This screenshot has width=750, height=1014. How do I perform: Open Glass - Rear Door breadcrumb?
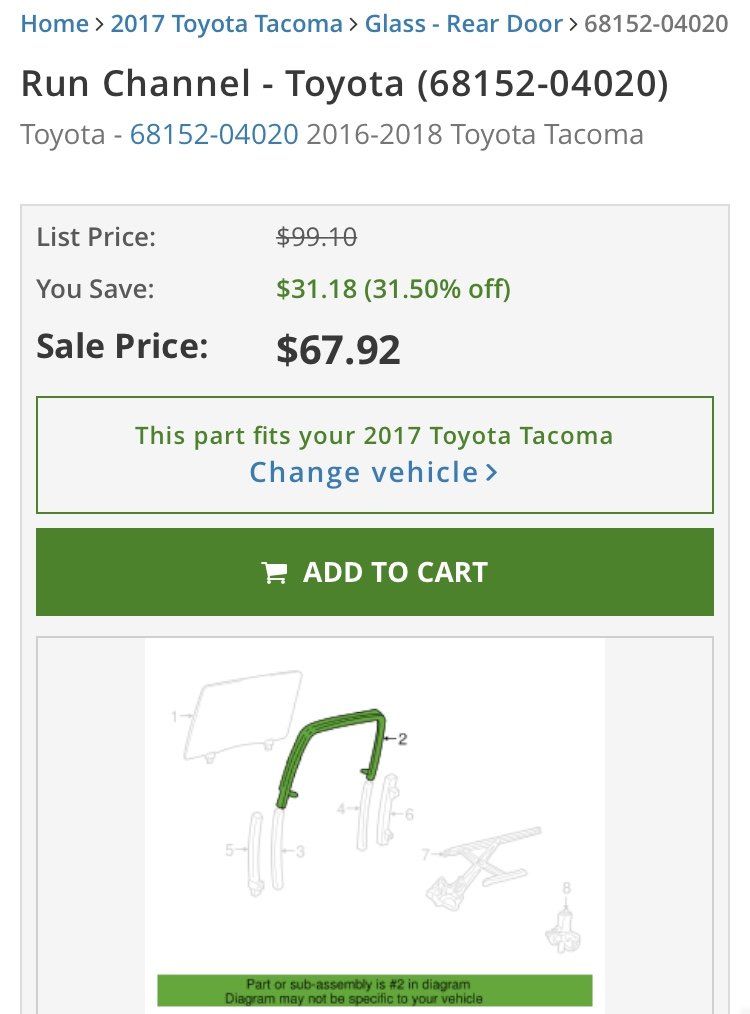tap(464, 24)
